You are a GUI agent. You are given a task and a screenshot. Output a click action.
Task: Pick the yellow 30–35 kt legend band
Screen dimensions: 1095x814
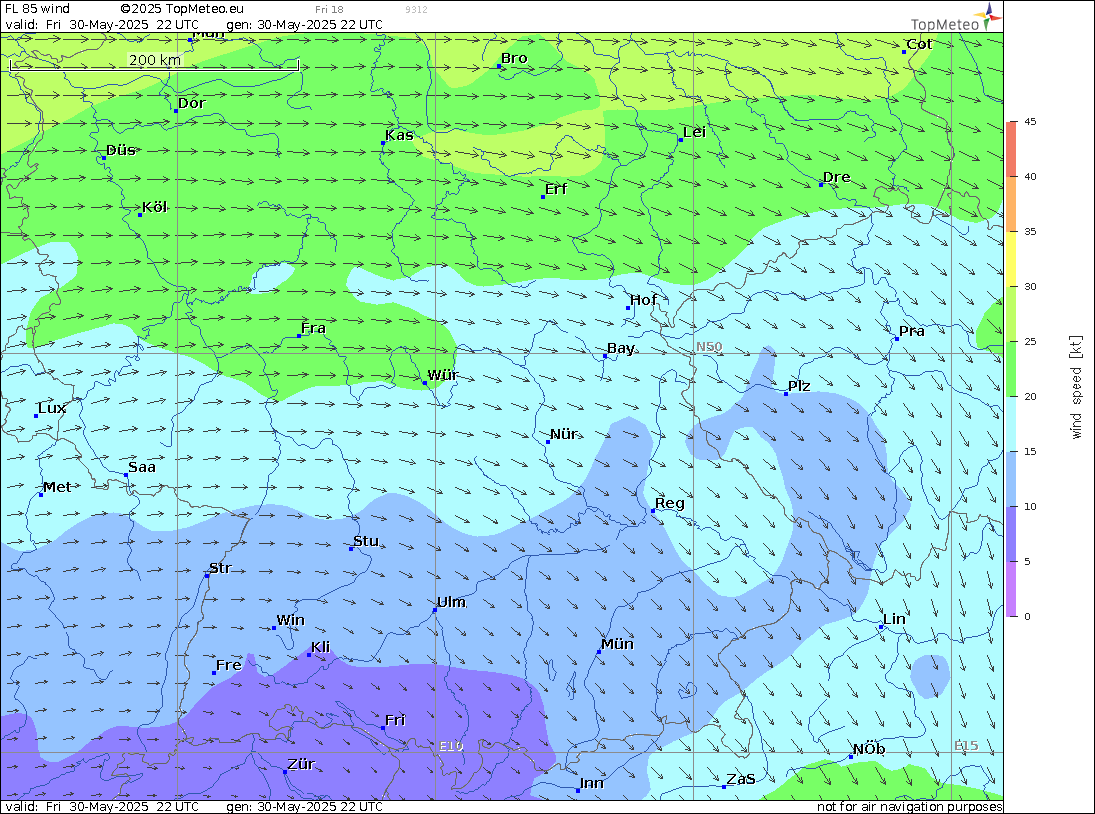tap(1011, 259)
